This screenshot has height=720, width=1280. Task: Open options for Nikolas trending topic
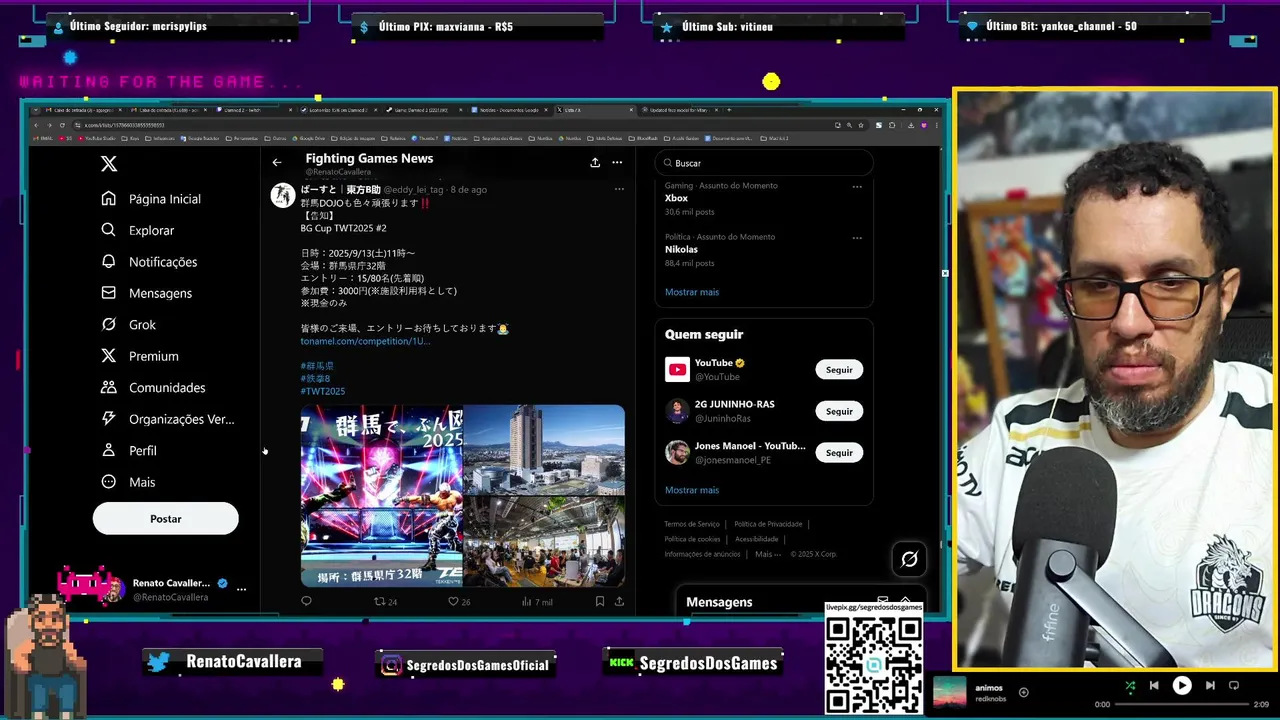pos(857,237)
